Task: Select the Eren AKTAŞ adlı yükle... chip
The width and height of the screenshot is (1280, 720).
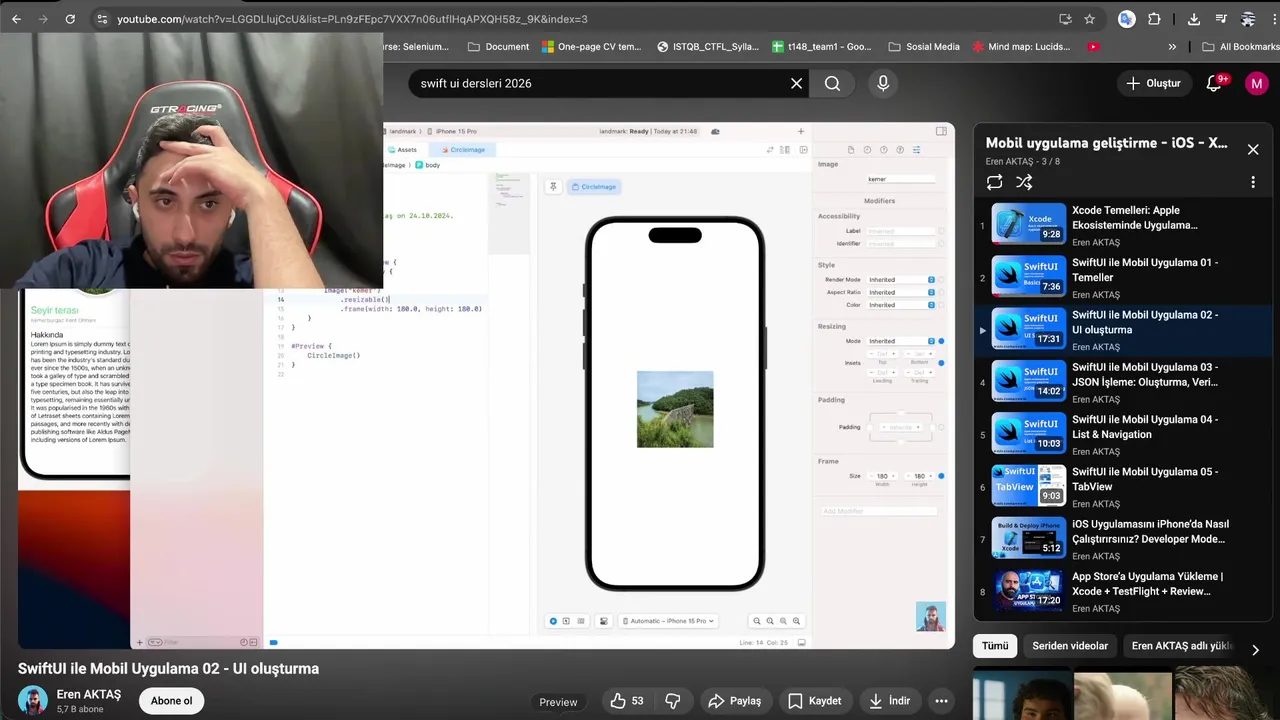Action: [1182, 646]
